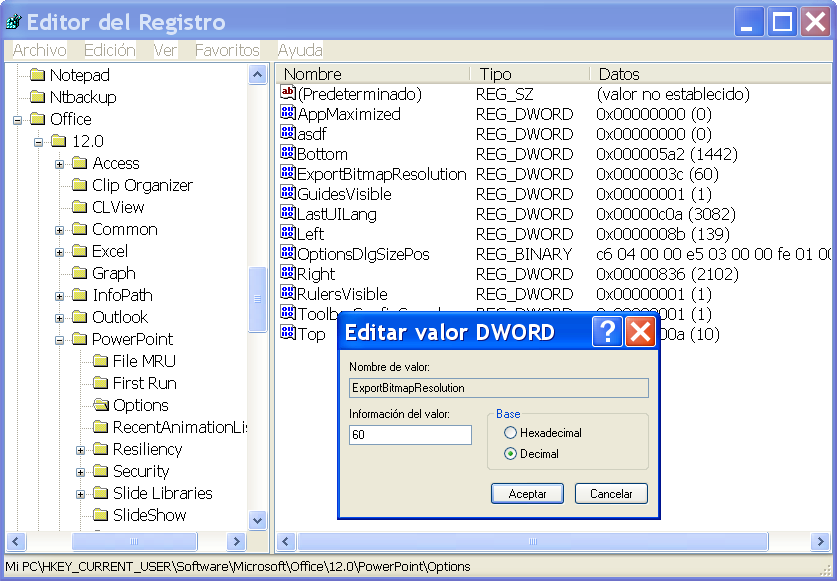
Task: Click the (Predeterminado) string value icon
Action: tap(288, 92)
